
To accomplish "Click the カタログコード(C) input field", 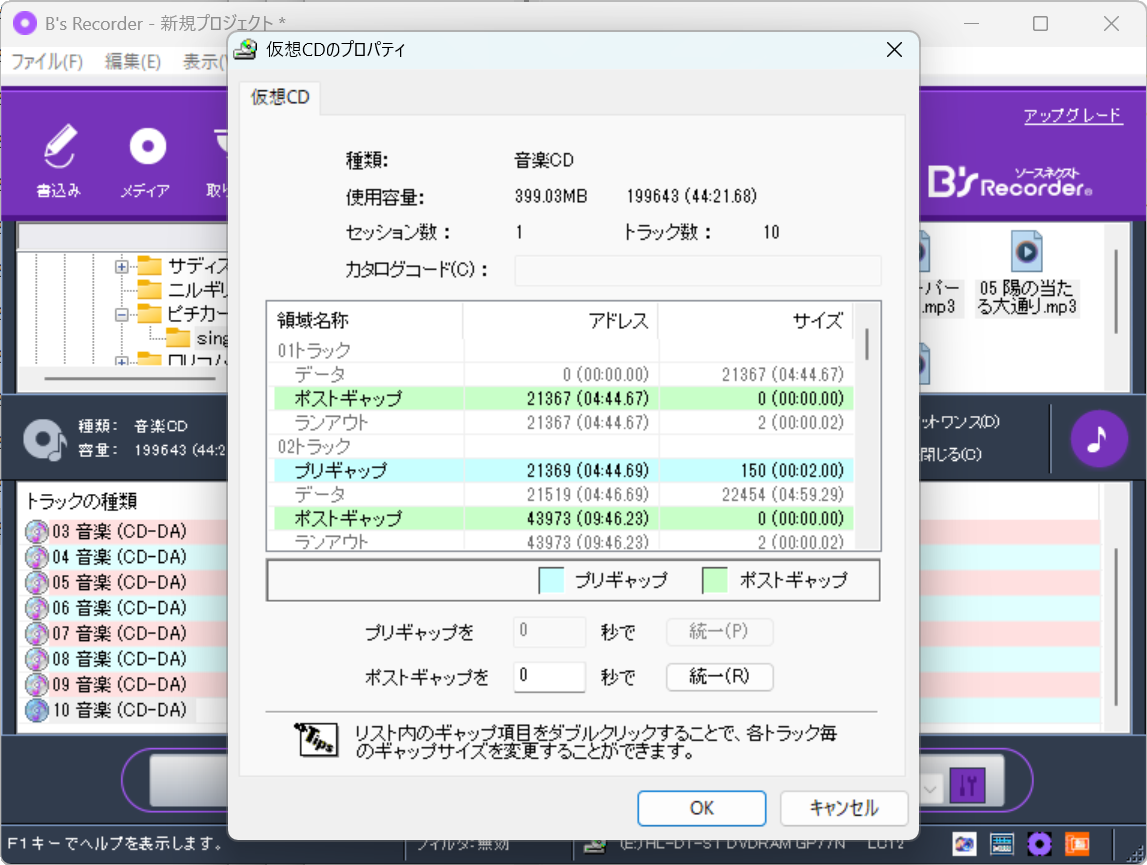I will coord(698,270).
